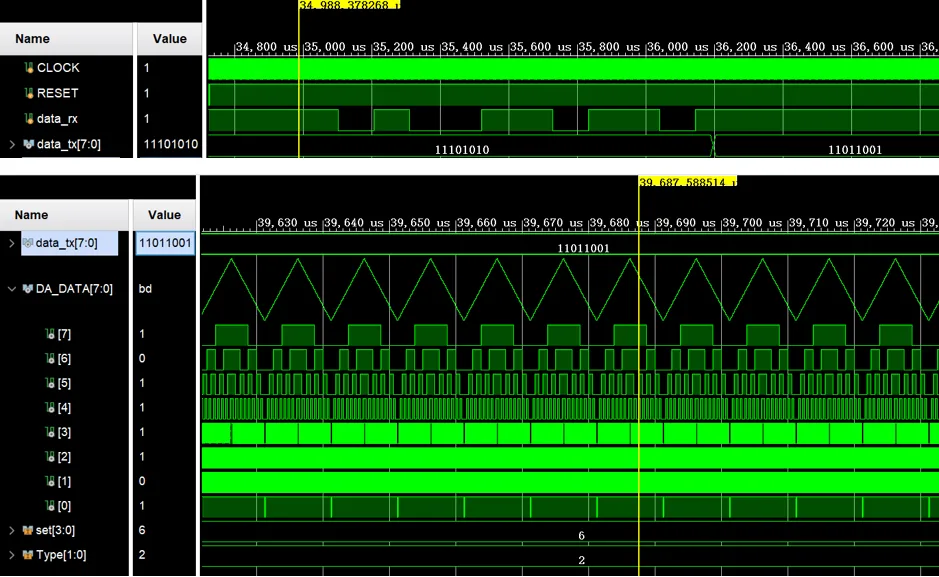Image resolution: width=939 pixels, height=577 pixels.
Task: Click the Name column header in top panel
Action: [32, 39]
